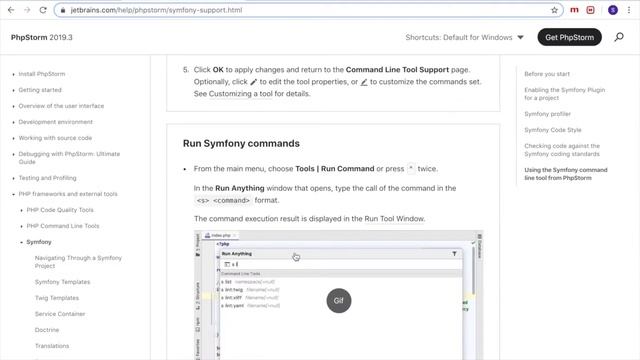Click the browser forward arrow
The width and height of the screenshot is (640, 360).
coord(27,10)
